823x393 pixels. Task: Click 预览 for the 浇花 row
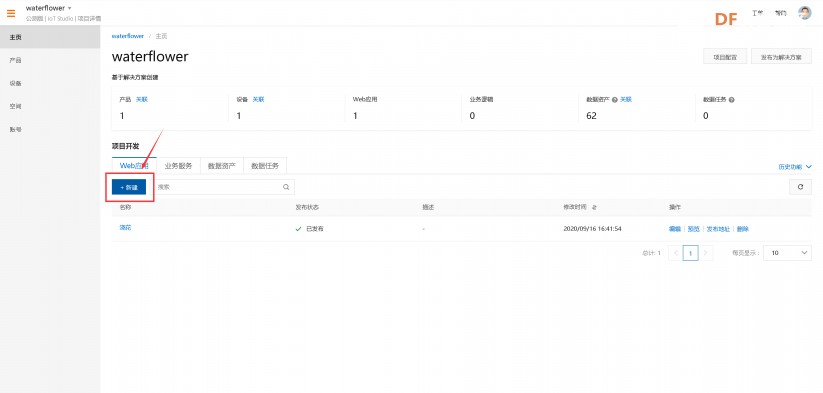point(693,229)
